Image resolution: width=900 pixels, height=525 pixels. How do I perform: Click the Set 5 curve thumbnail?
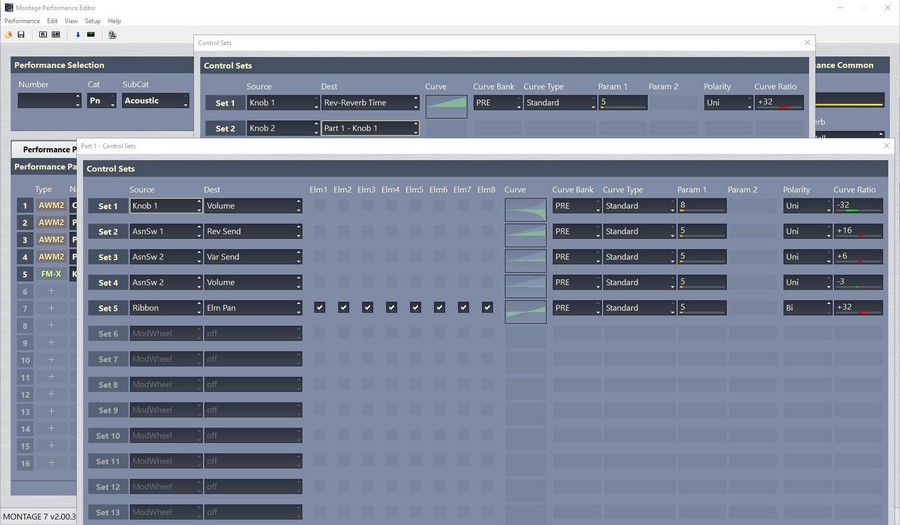[x=525, y=312]
